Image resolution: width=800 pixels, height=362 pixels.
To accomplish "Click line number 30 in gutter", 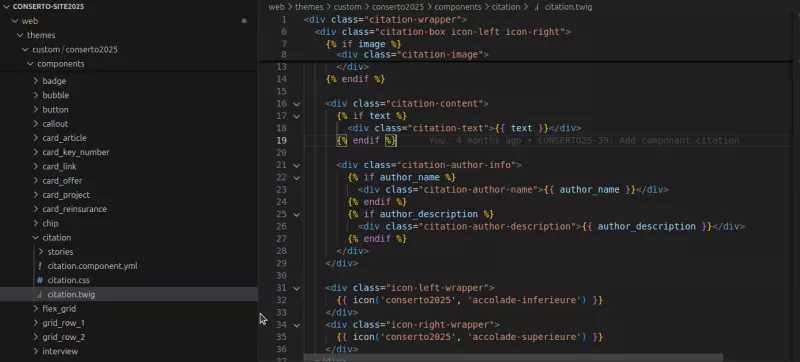I will pyautogui.click(x=282, y=275).
